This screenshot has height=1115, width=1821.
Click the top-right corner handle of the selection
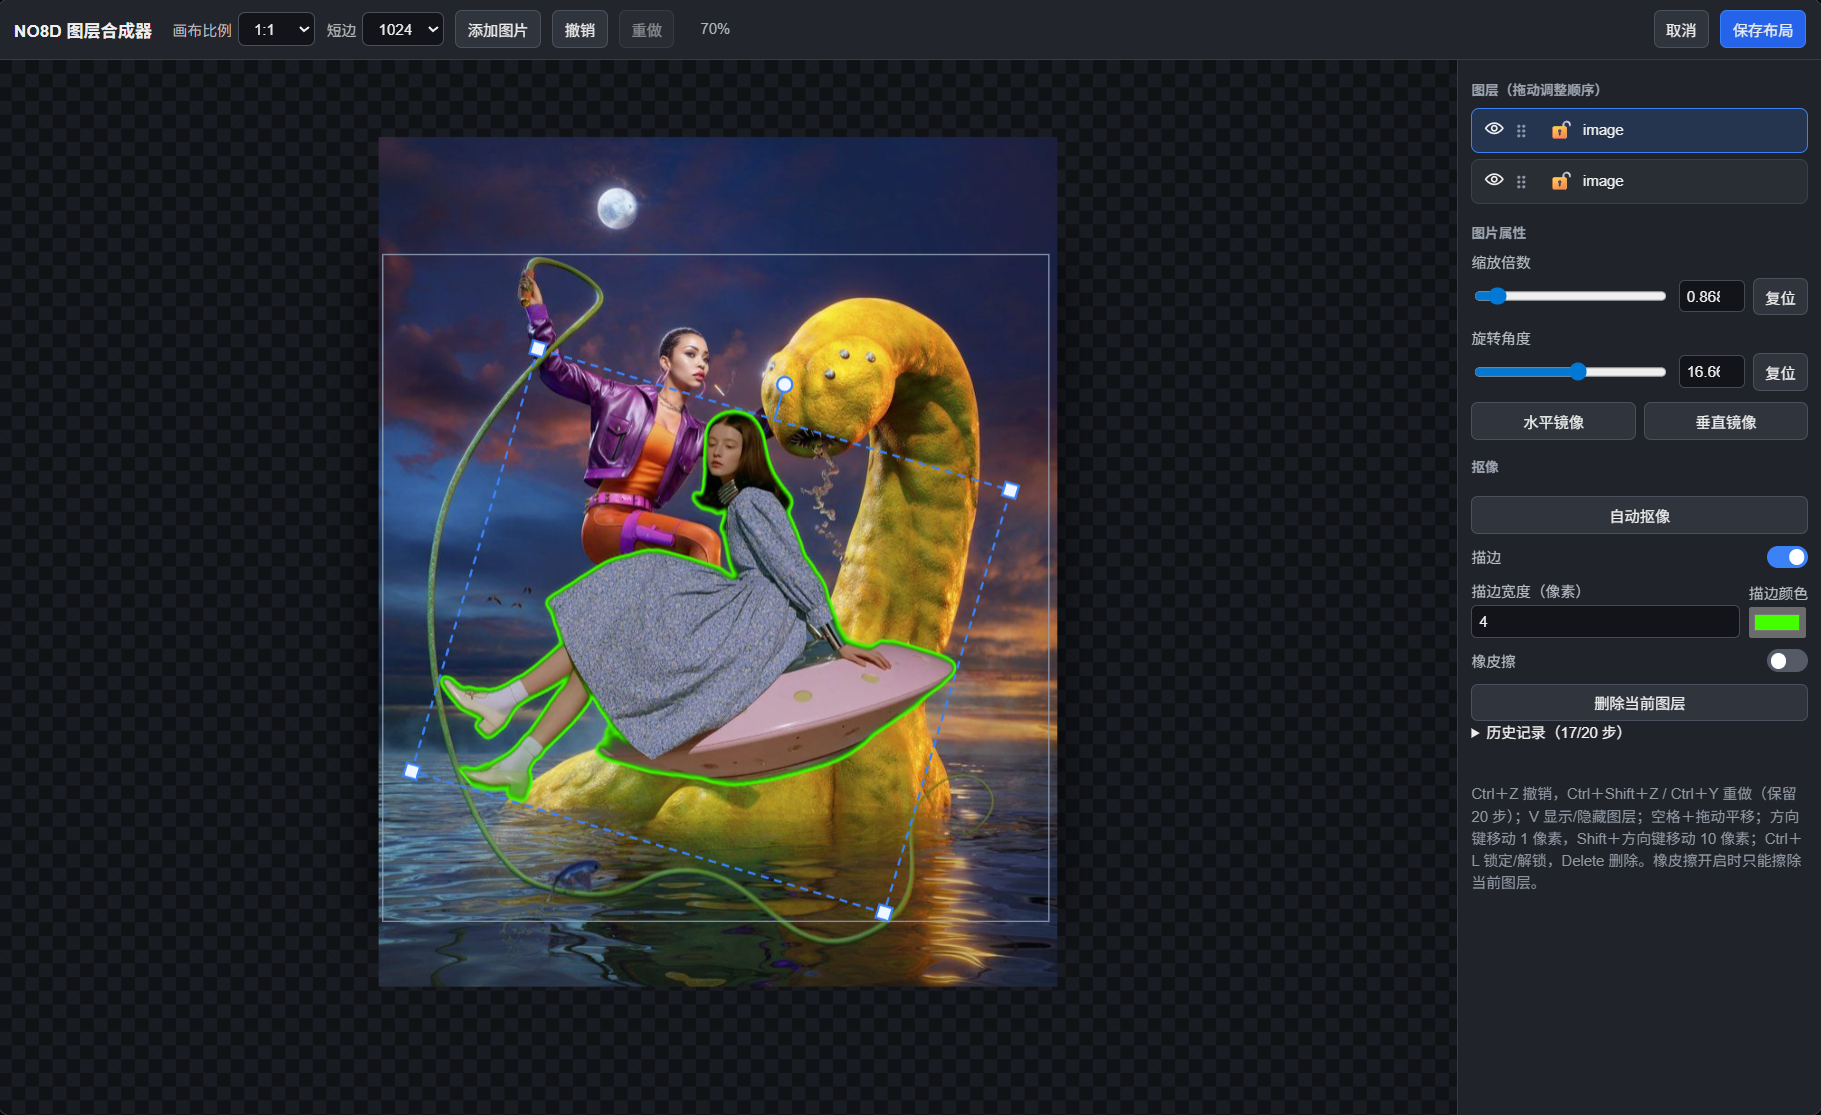coord(1010,490)
